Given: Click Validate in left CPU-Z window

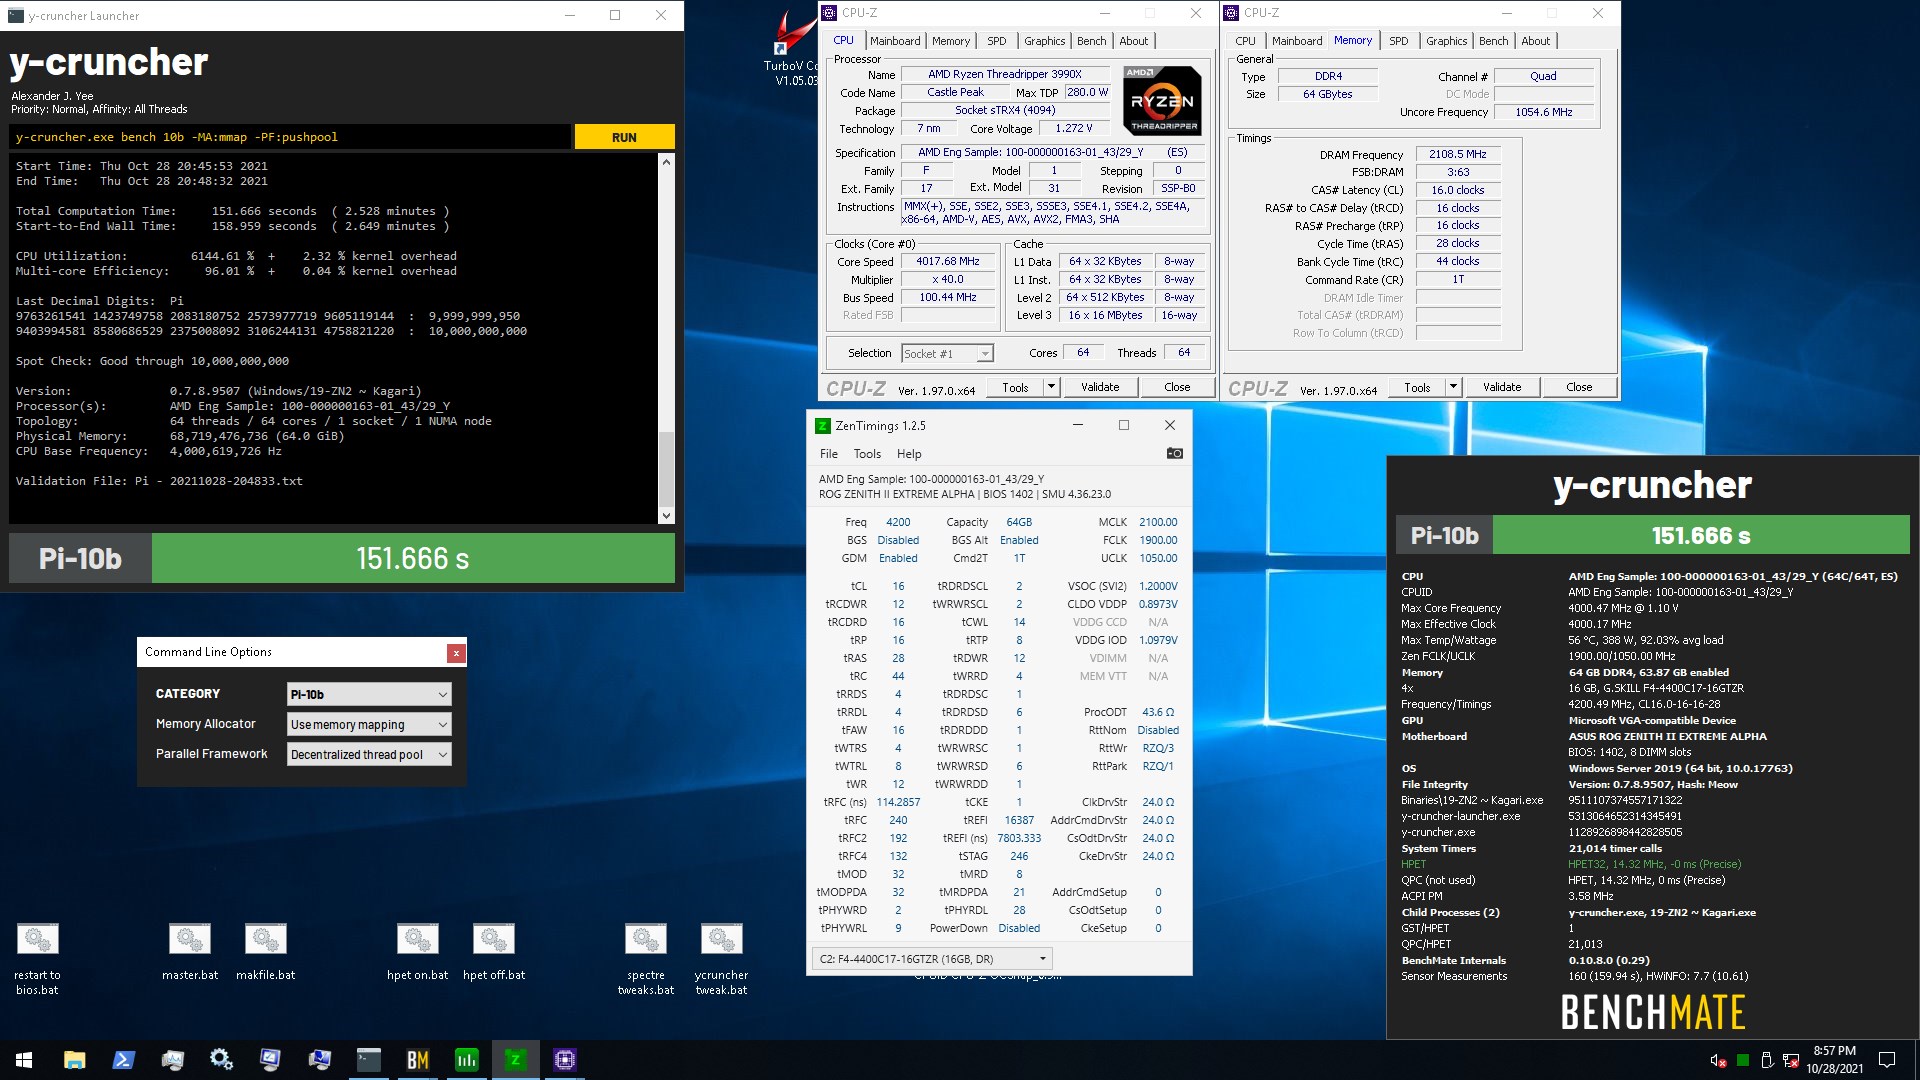Looking at the screenshot, I should click(1100, 387).
